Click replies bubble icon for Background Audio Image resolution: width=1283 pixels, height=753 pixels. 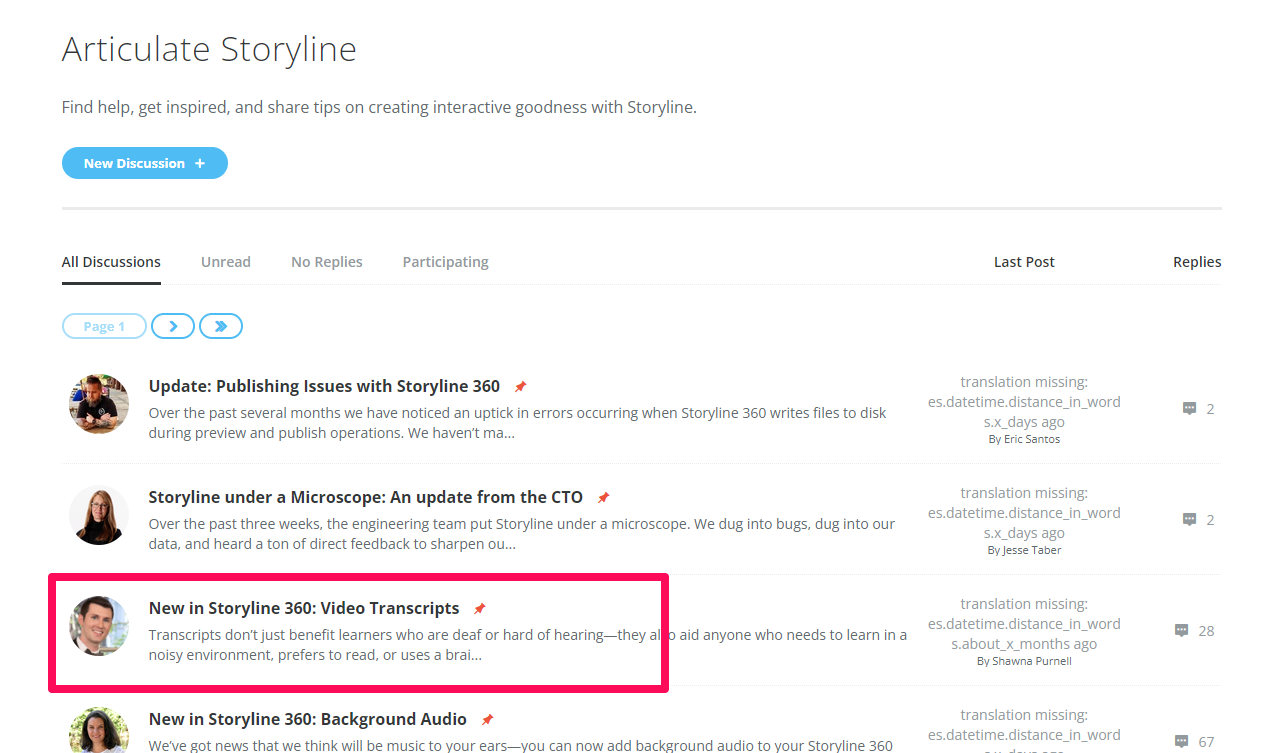click(x=1181, y=741)
